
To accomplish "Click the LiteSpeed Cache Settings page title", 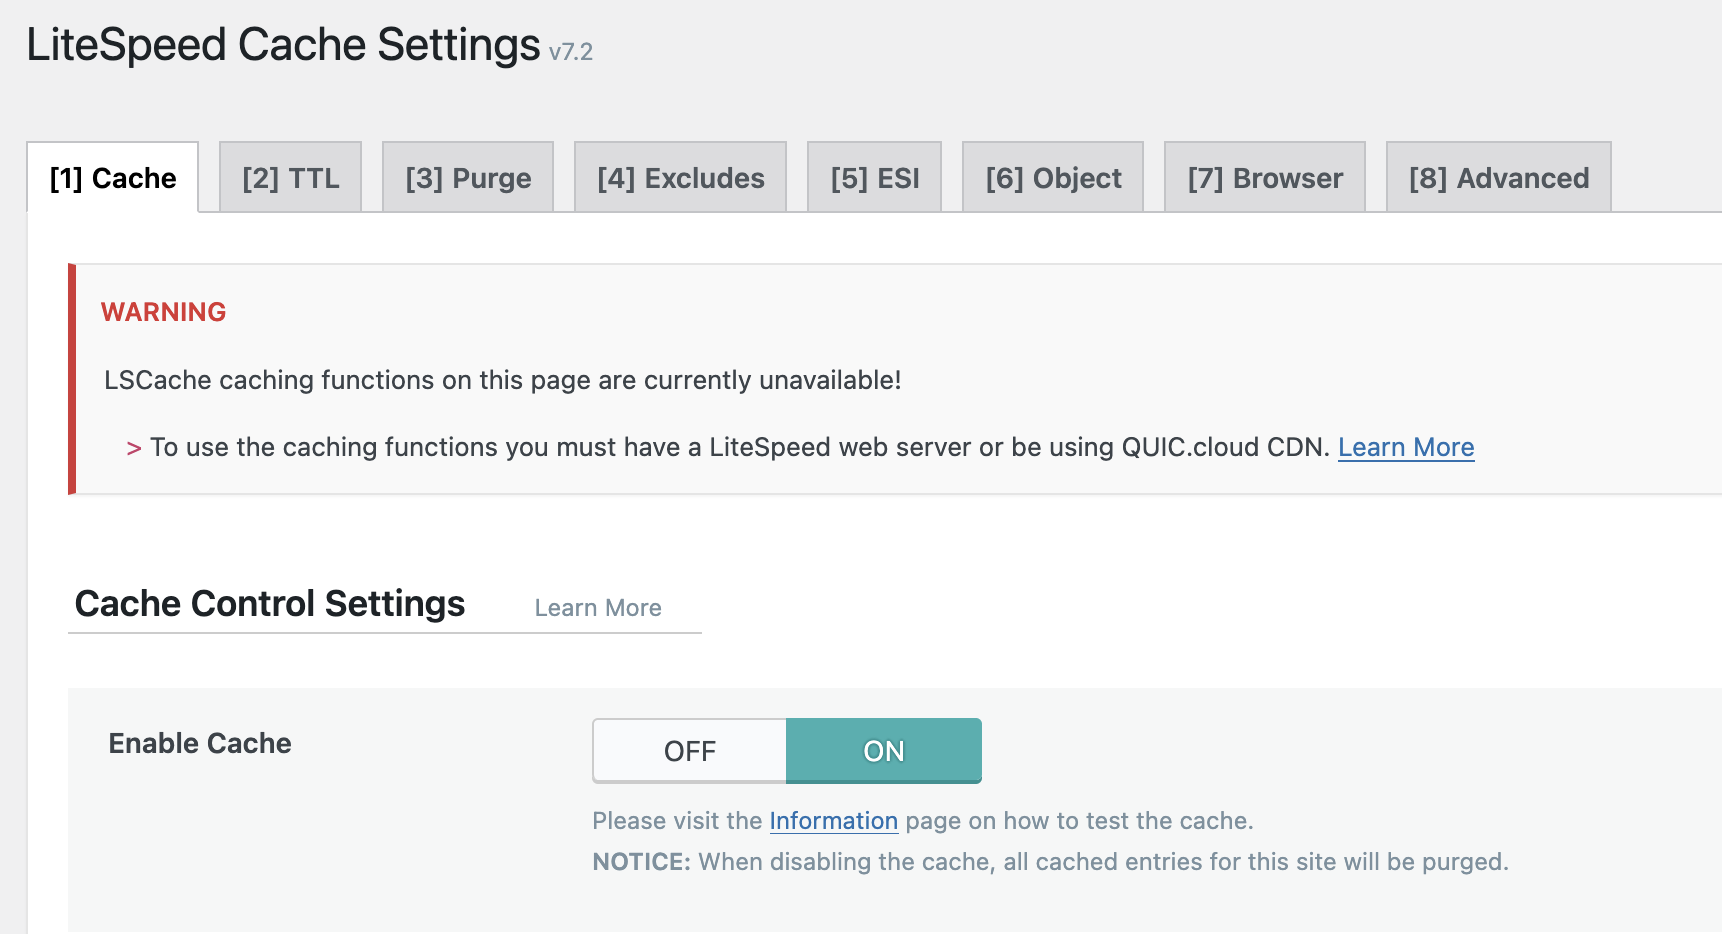I will pyautogui.click(x=283, y=46).
